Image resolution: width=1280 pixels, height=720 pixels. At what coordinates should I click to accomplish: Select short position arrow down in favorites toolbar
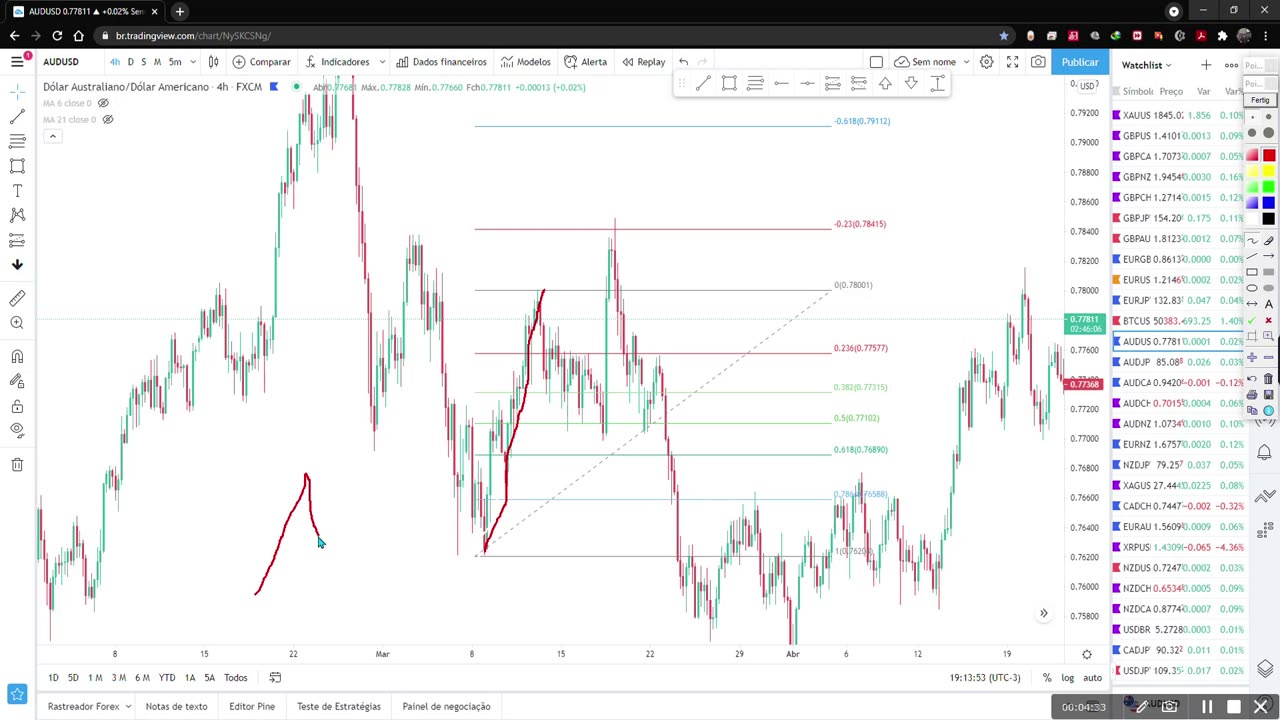click(911, 84)
